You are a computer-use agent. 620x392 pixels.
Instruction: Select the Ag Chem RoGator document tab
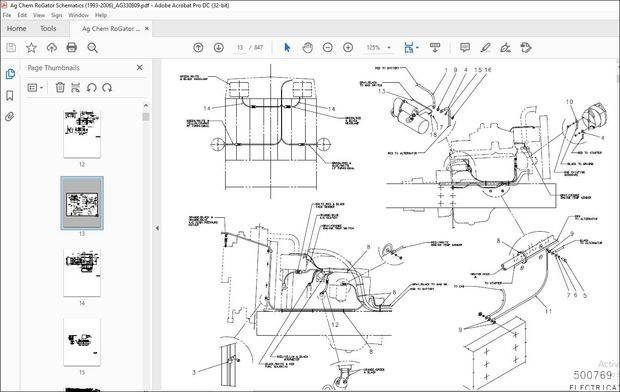[x=111, y=29]
